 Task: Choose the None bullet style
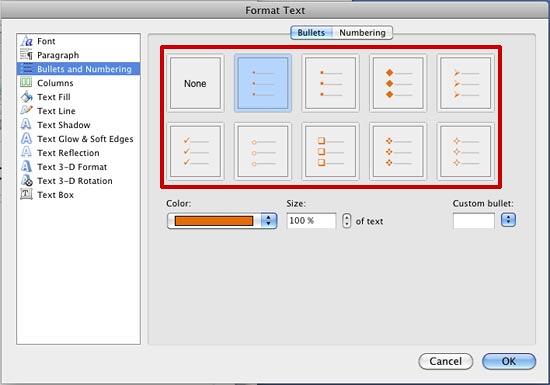pyautogui.click(x=195, y=83)
